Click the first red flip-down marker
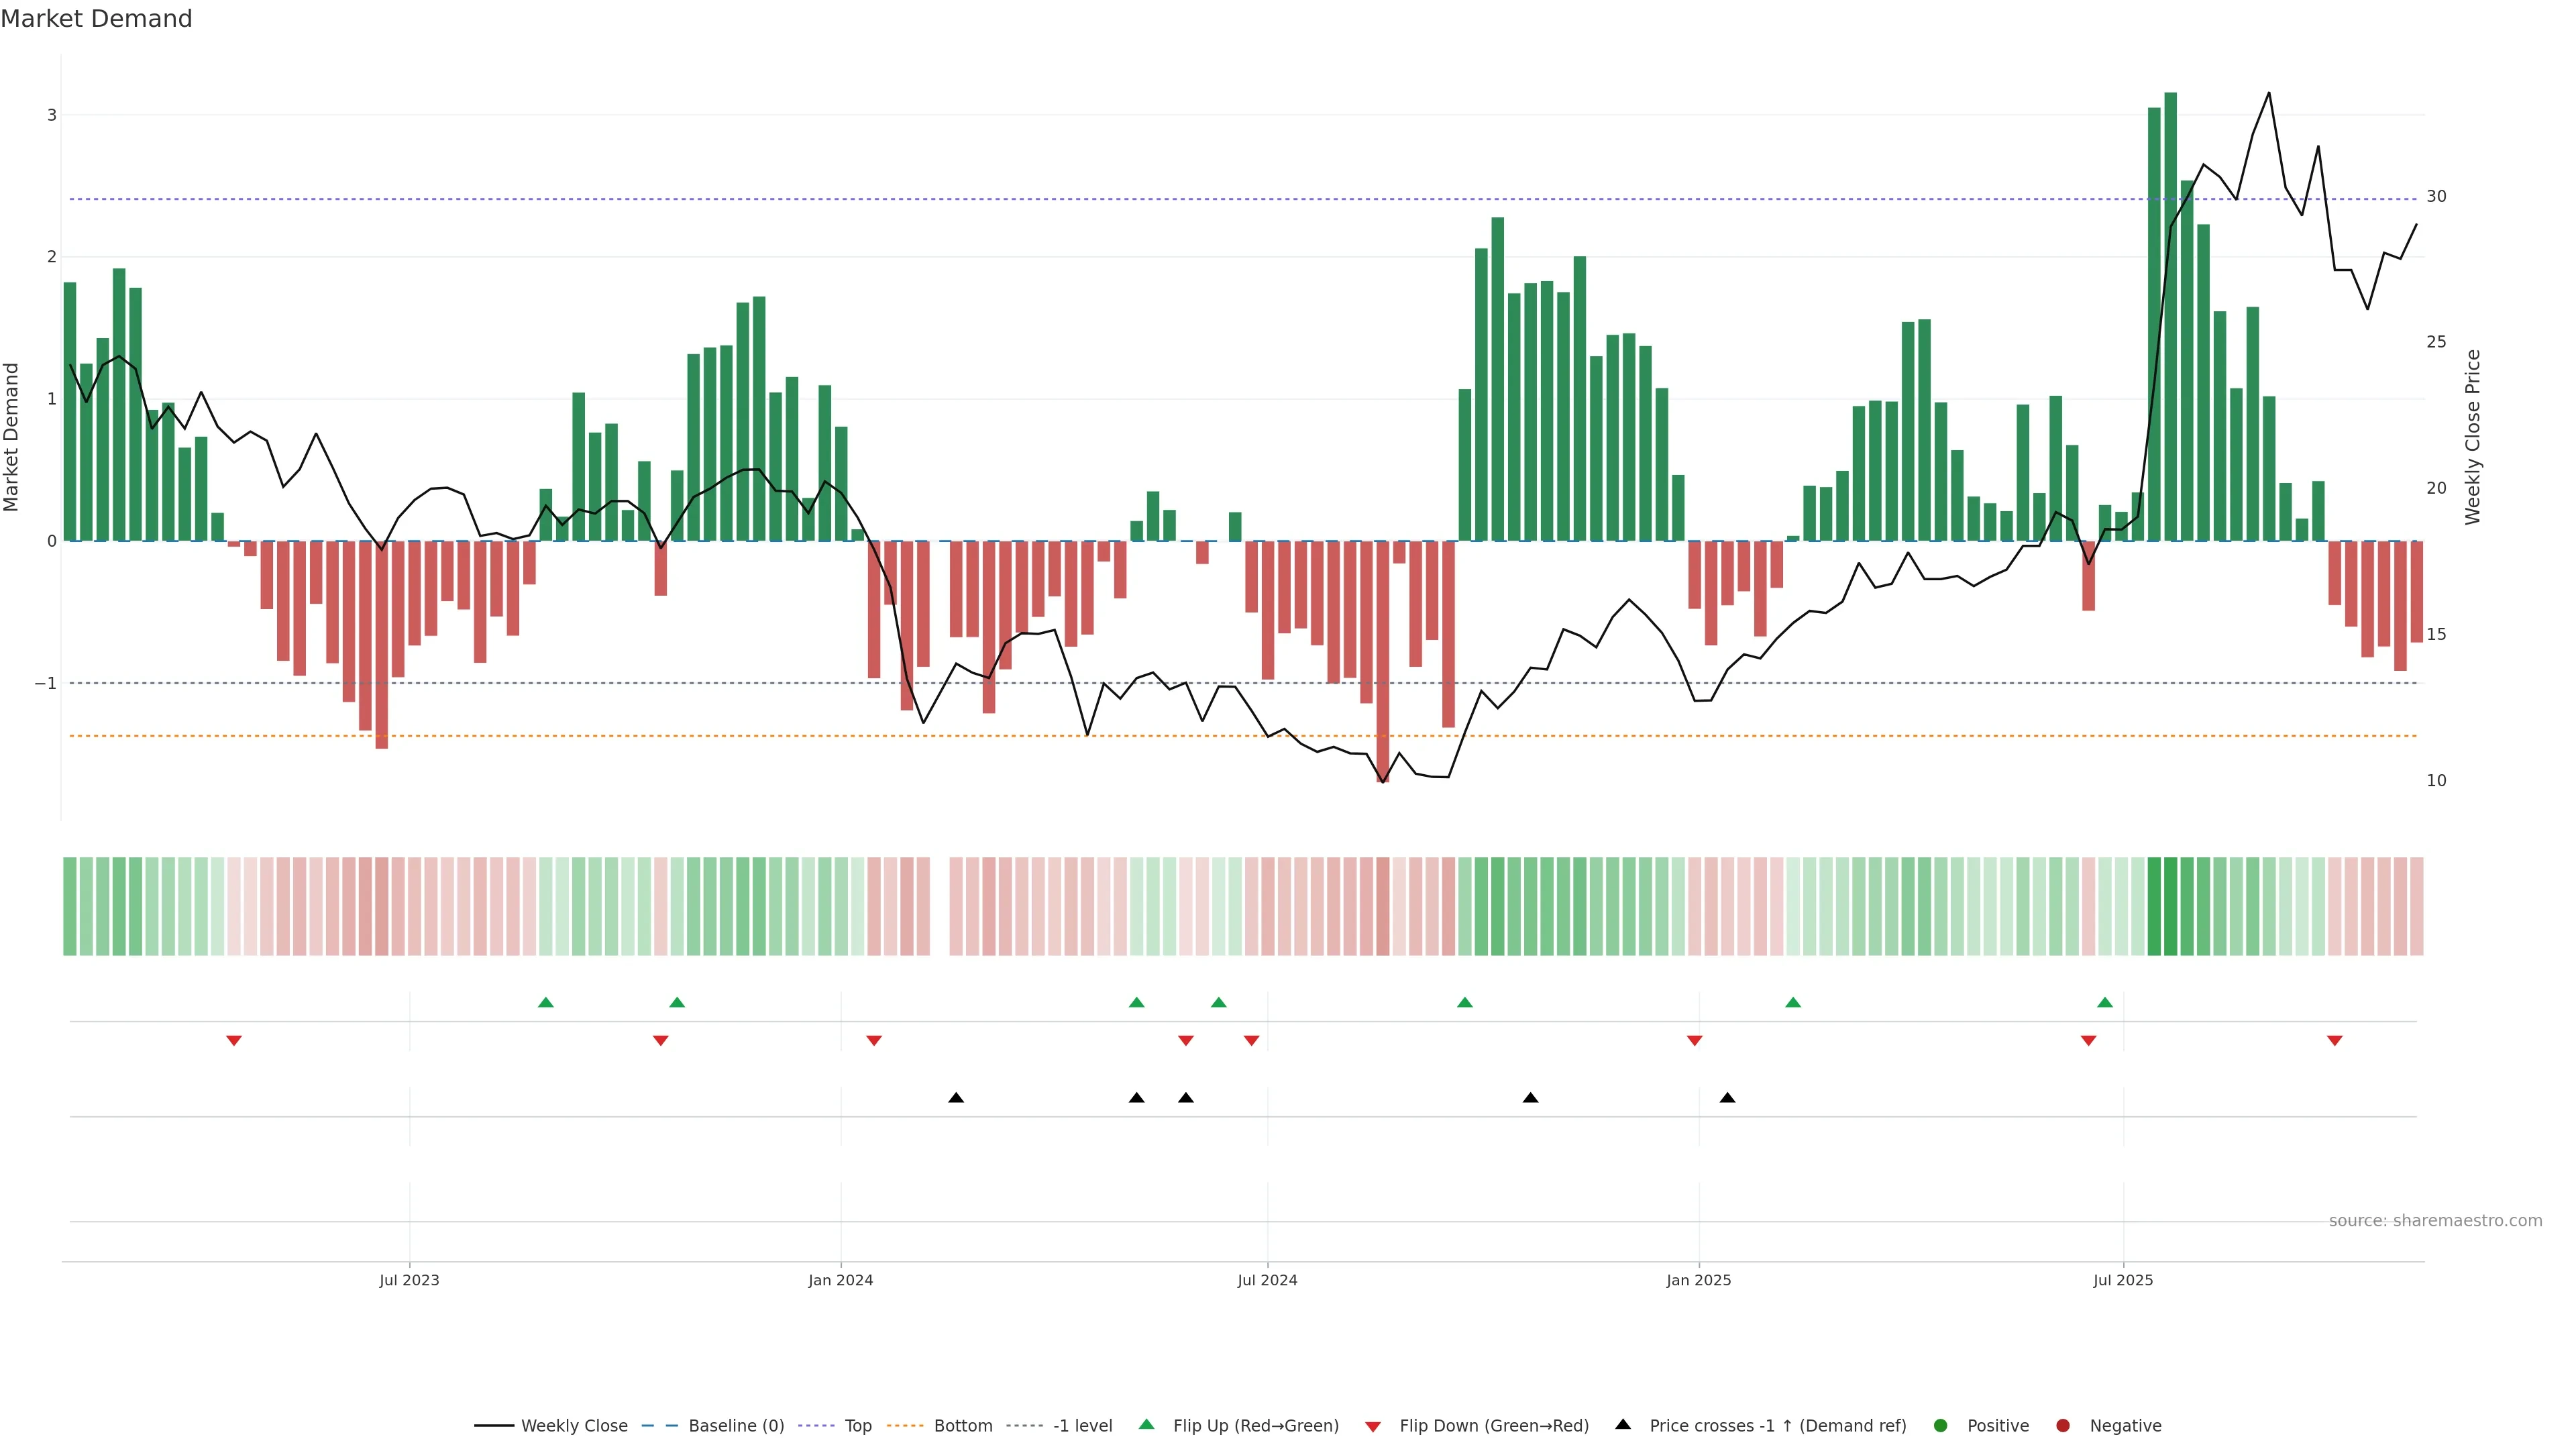Screen dimensions: 2576x1449 tap(234, 1041)
